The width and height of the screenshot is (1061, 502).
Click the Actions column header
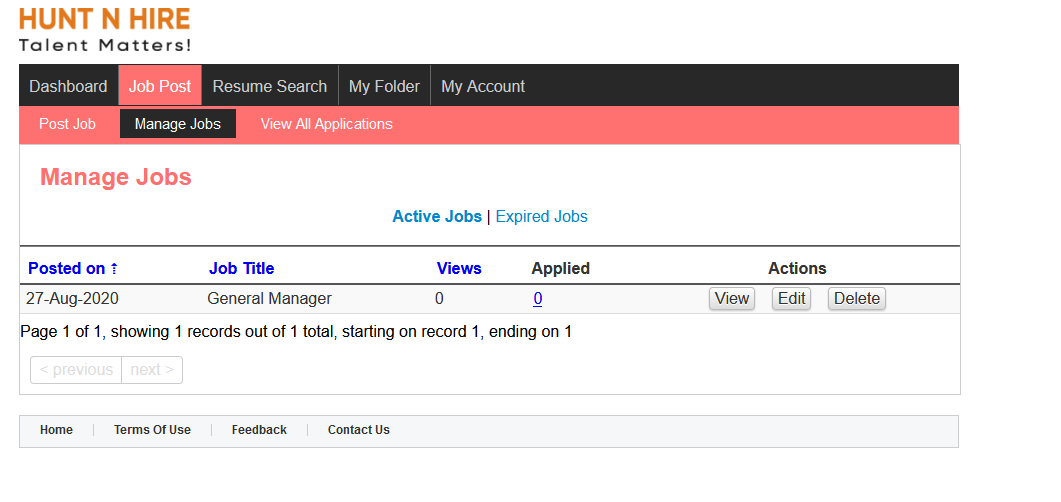797,269
